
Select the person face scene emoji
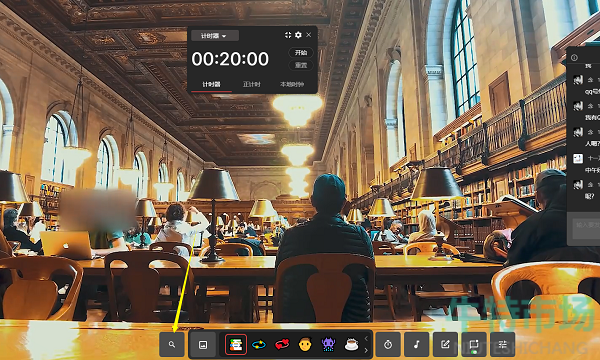pos(305,345)
